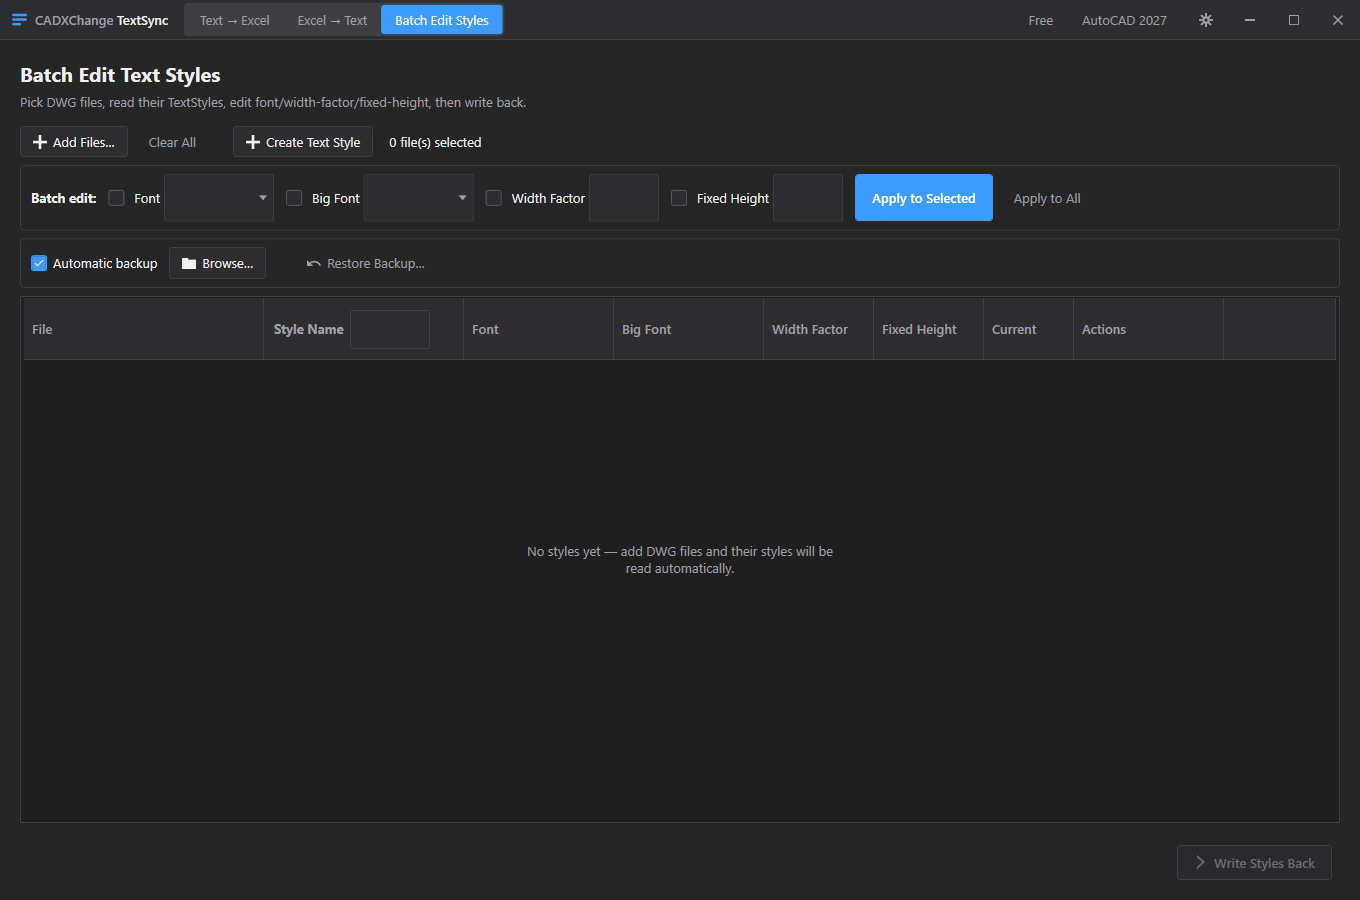
Task: Click Create Text Style button
Action: (x=303, y=142)
